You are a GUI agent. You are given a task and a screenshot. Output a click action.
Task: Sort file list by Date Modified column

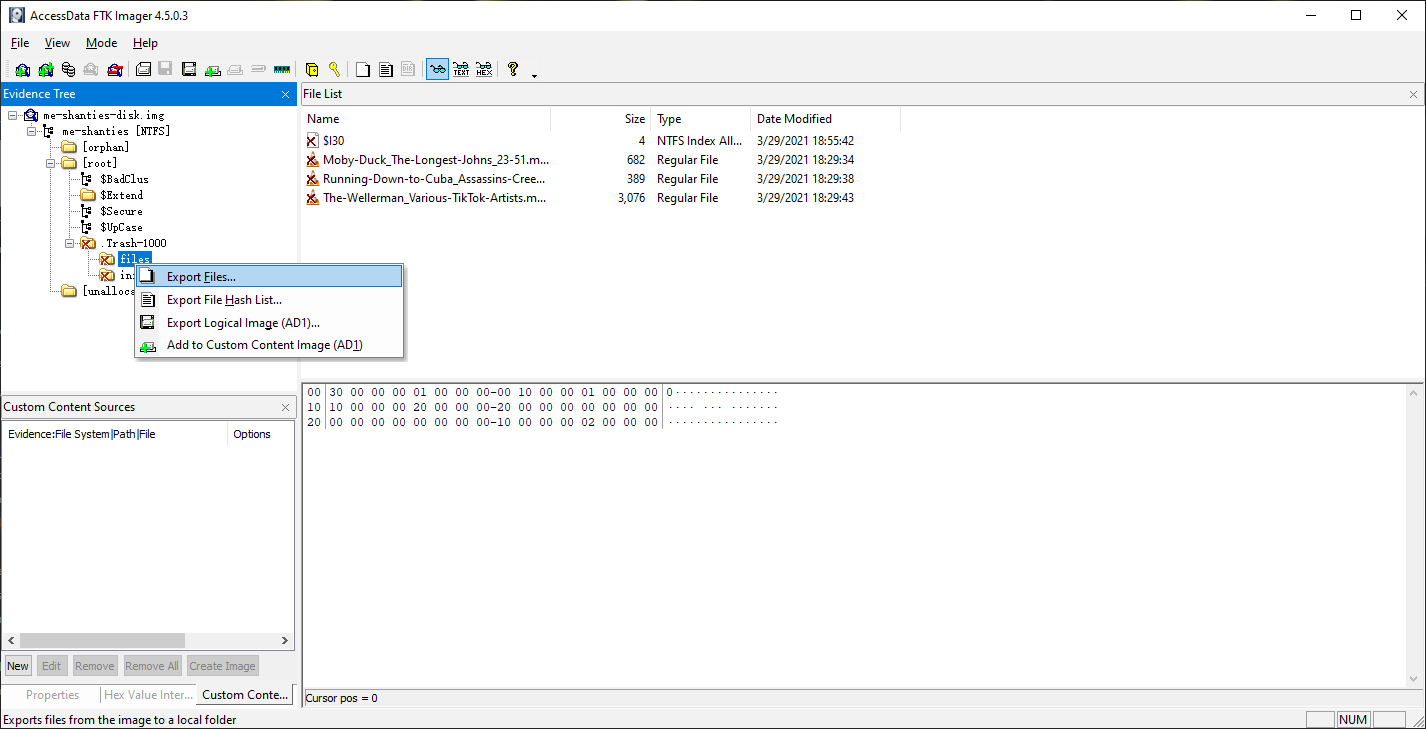(825, 119)
